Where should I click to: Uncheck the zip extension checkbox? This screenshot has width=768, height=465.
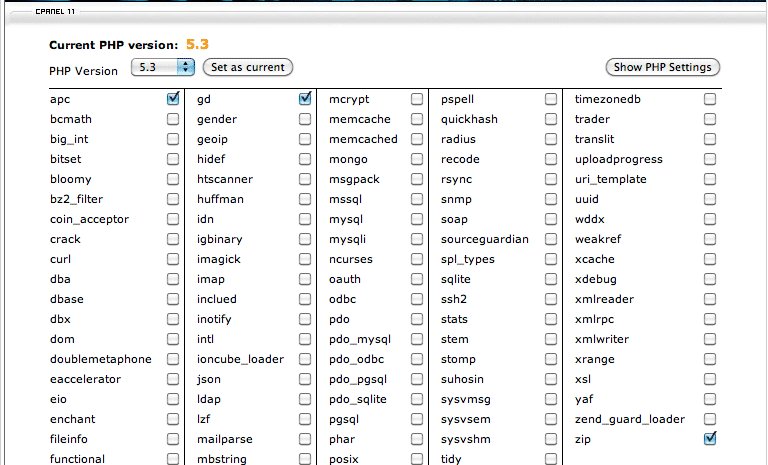[710, 439]
